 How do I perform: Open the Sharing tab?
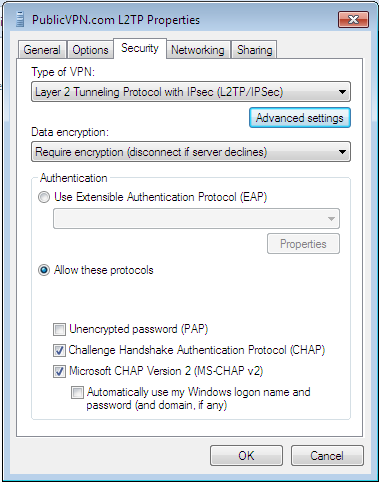tap(255, 50)
